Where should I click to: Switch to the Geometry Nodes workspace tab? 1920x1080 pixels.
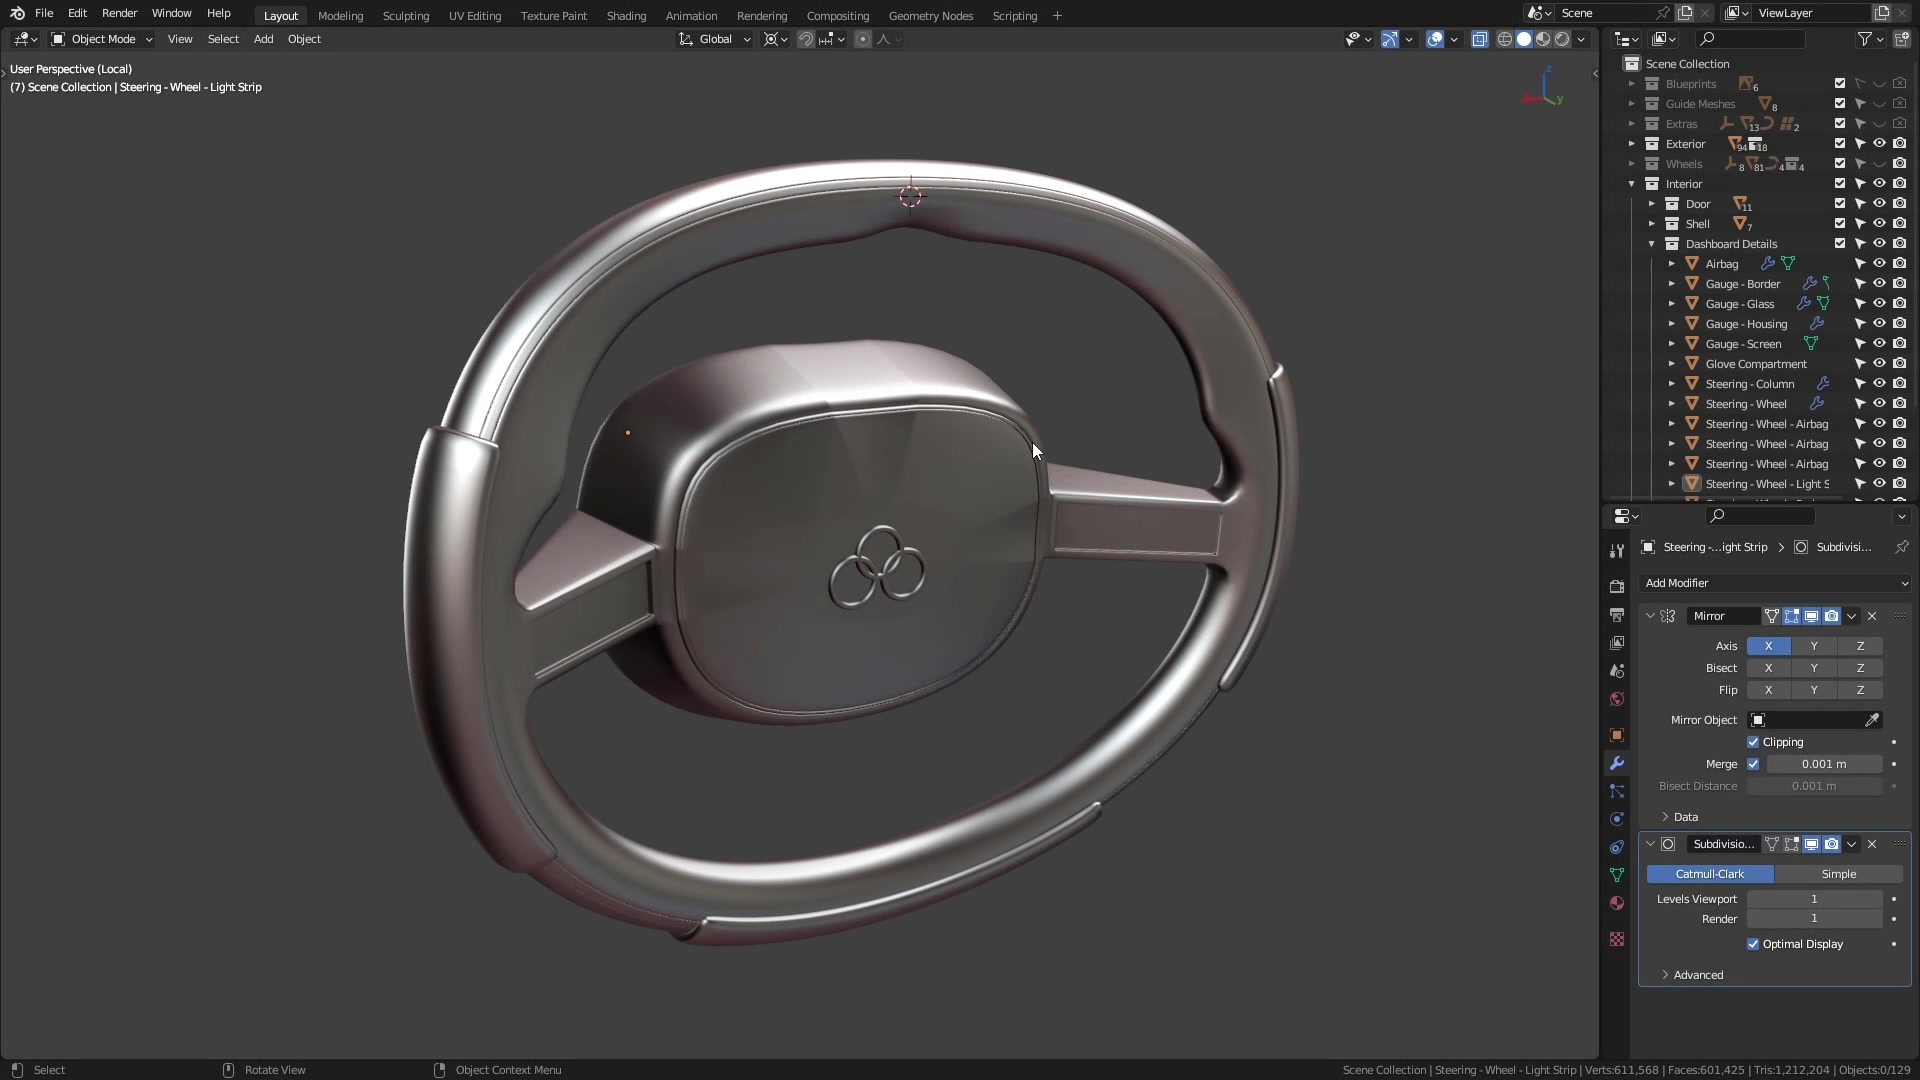coord(930,15)
